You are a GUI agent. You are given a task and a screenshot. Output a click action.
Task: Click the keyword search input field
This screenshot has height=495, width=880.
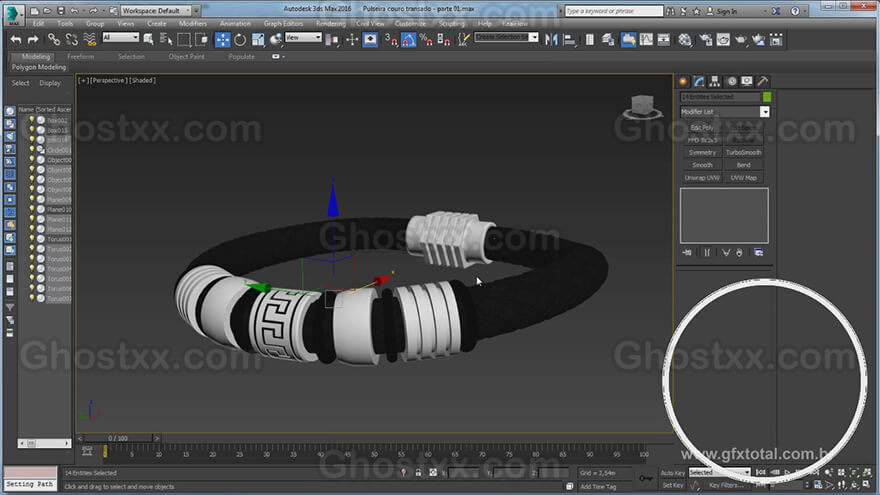pos(613,11)
